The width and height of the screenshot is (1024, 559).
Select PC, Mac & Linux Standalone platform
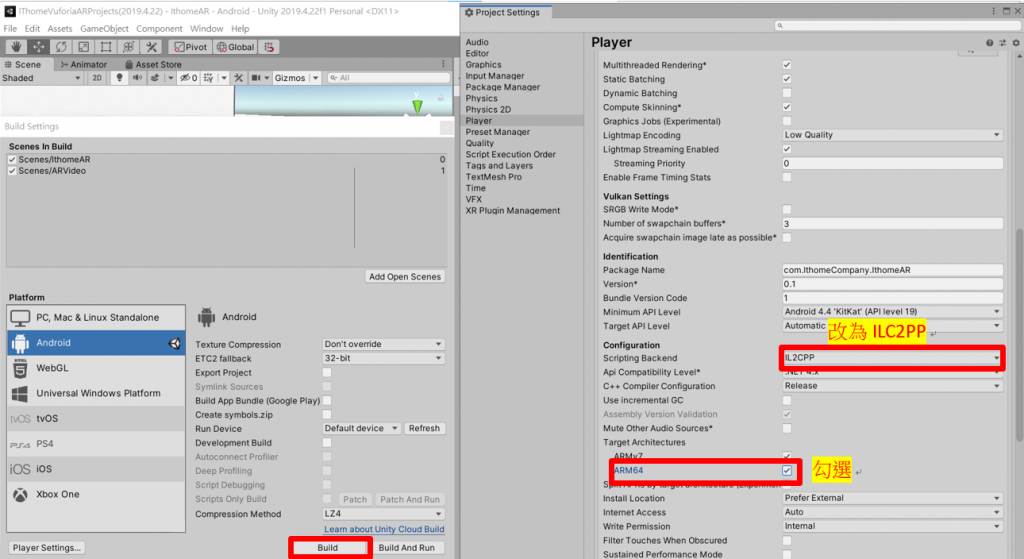pyautogui.click(x=97, y=317)
